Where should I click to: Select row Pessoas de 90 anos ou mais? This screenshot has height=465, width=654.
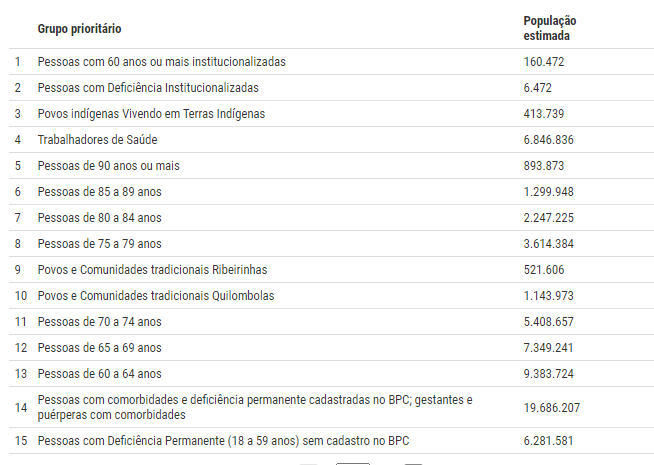pos(332,166)
